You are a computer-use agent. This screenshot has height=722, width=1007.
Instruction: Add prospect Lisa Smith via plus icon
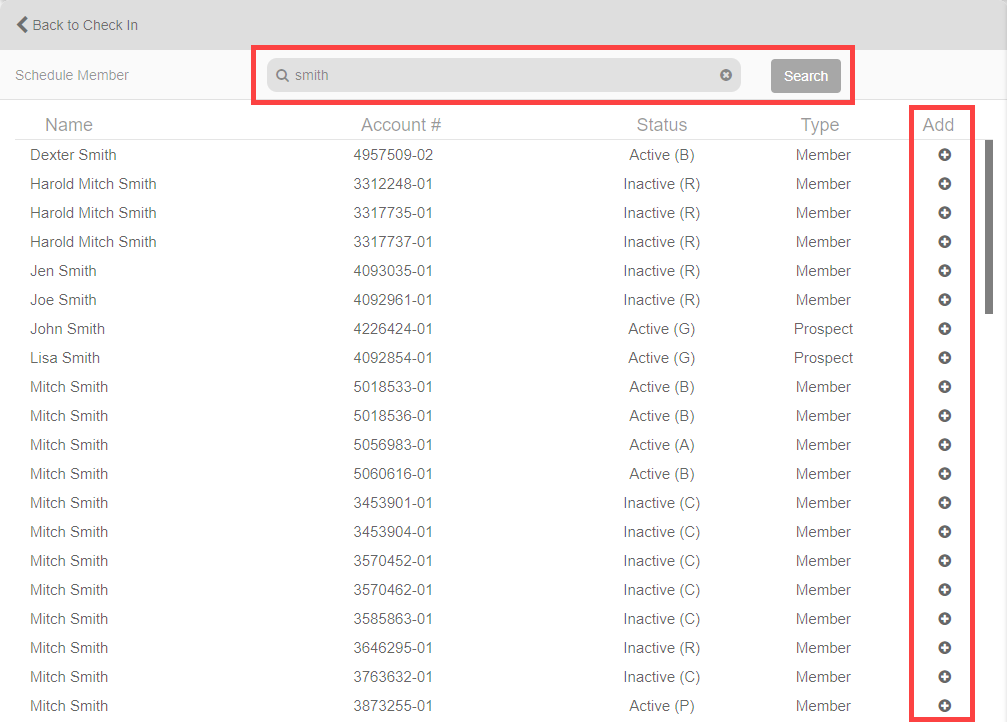944,358
